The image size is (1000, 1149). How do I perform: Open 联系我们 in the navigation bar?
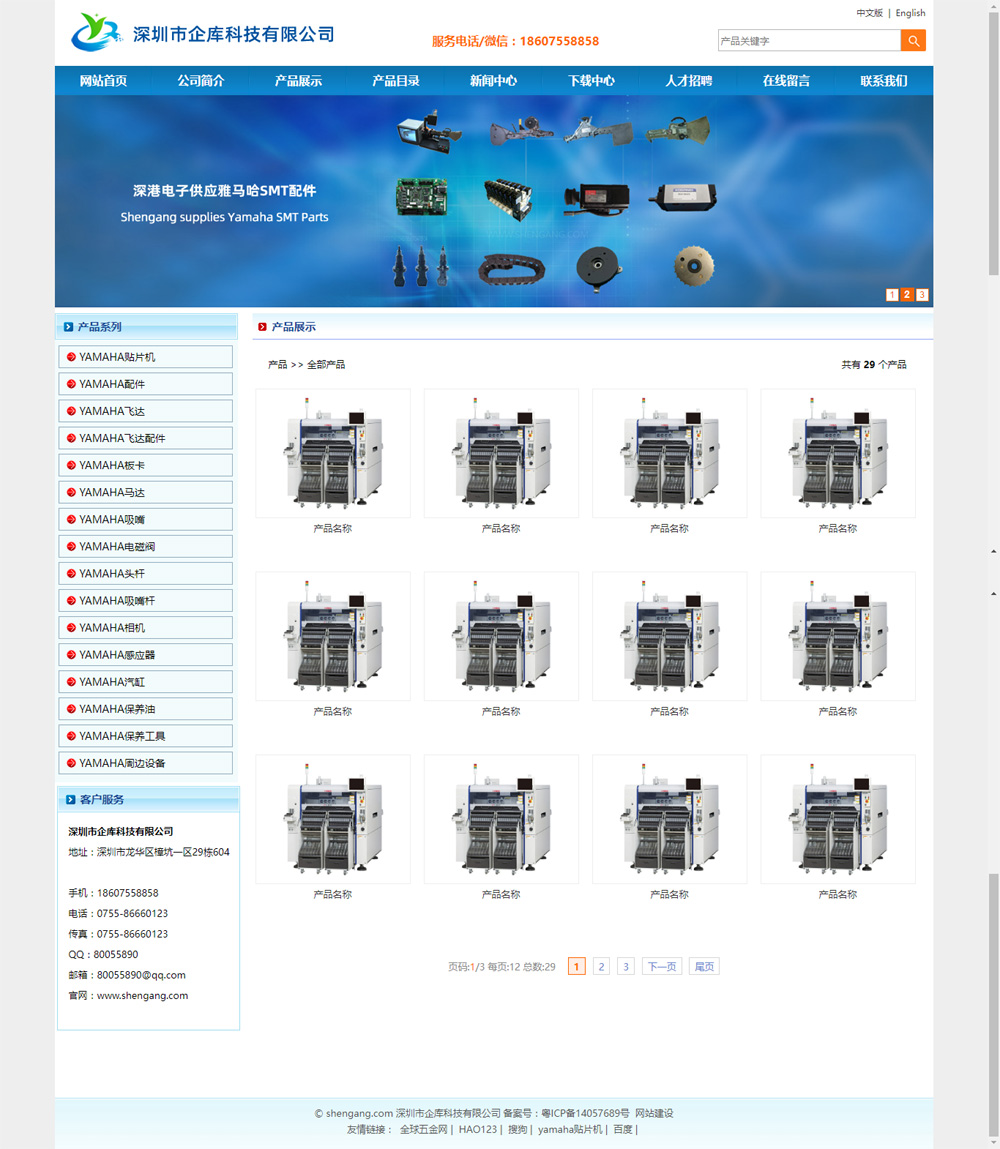point(884,81)
